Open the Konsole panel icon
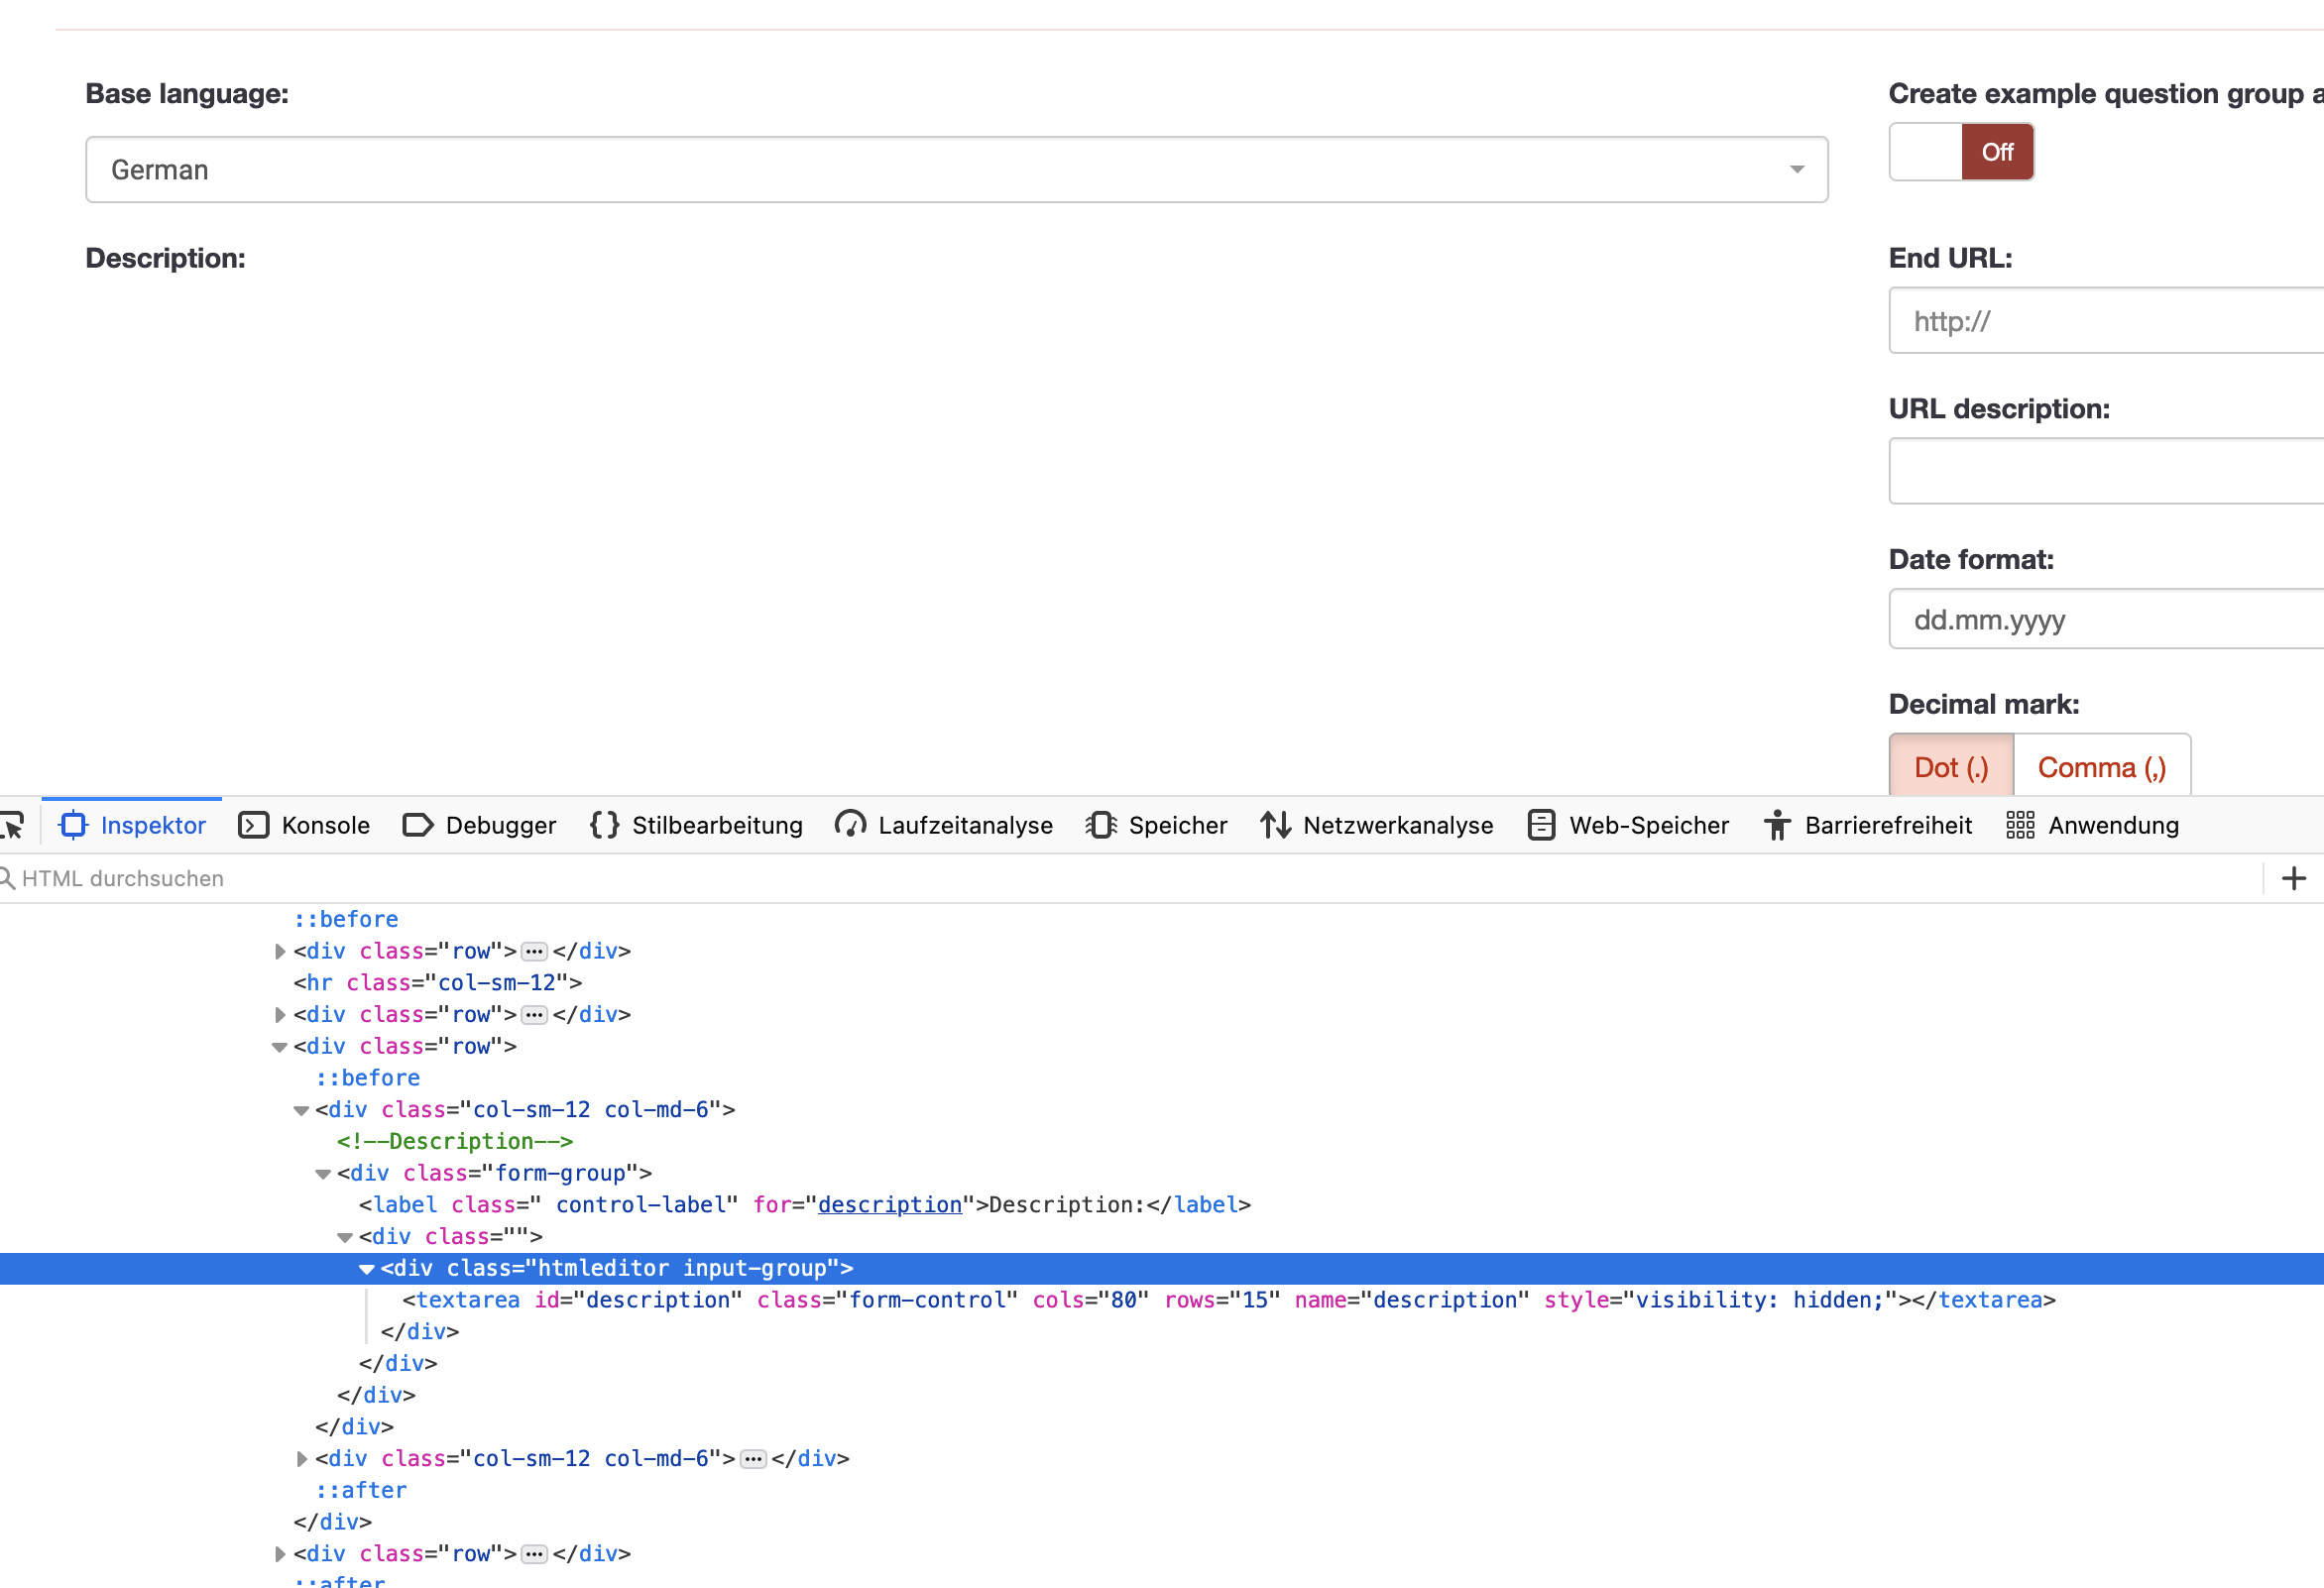The height and width of the screenshot is (1588, 2324). pyautogui.click(x=253, y=825)
